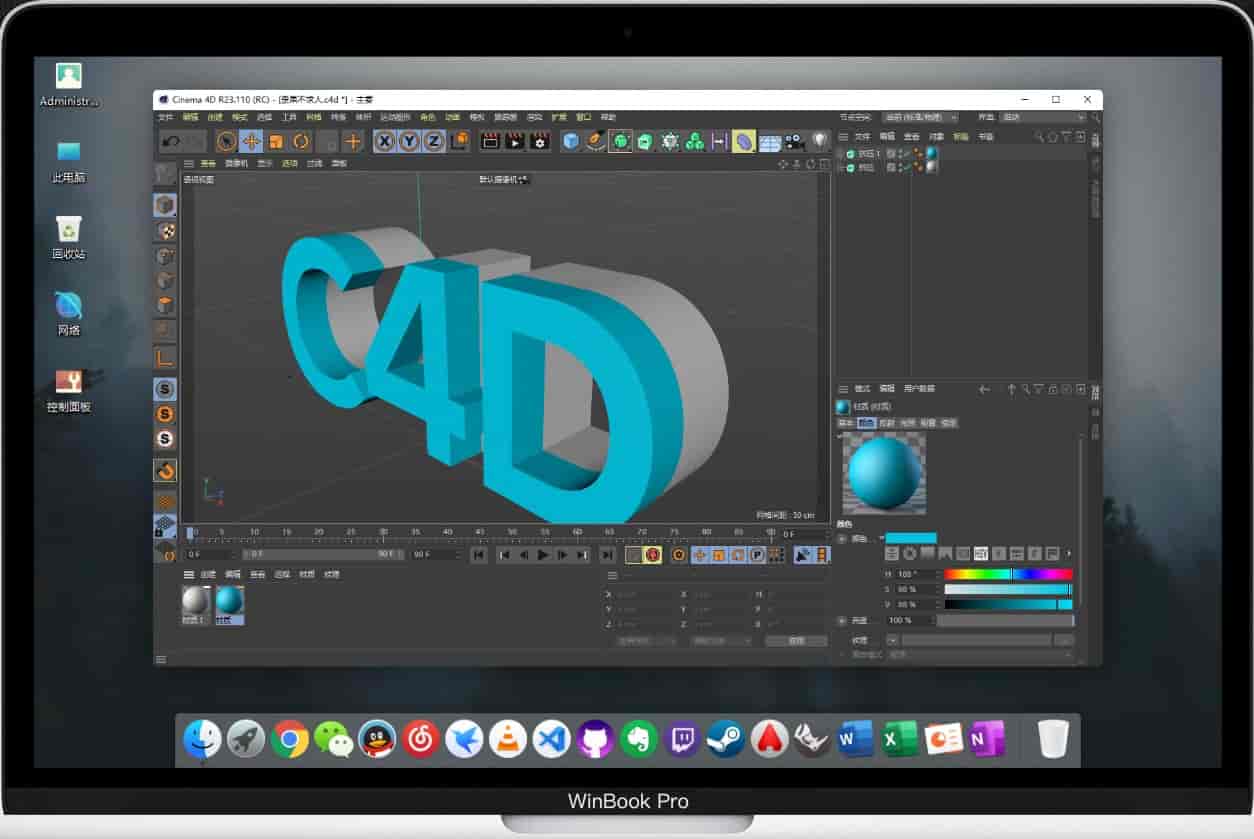Screen dimensions: 1254x839
Task: Open the 渲染 menu
Action: (x=534, y=117)
